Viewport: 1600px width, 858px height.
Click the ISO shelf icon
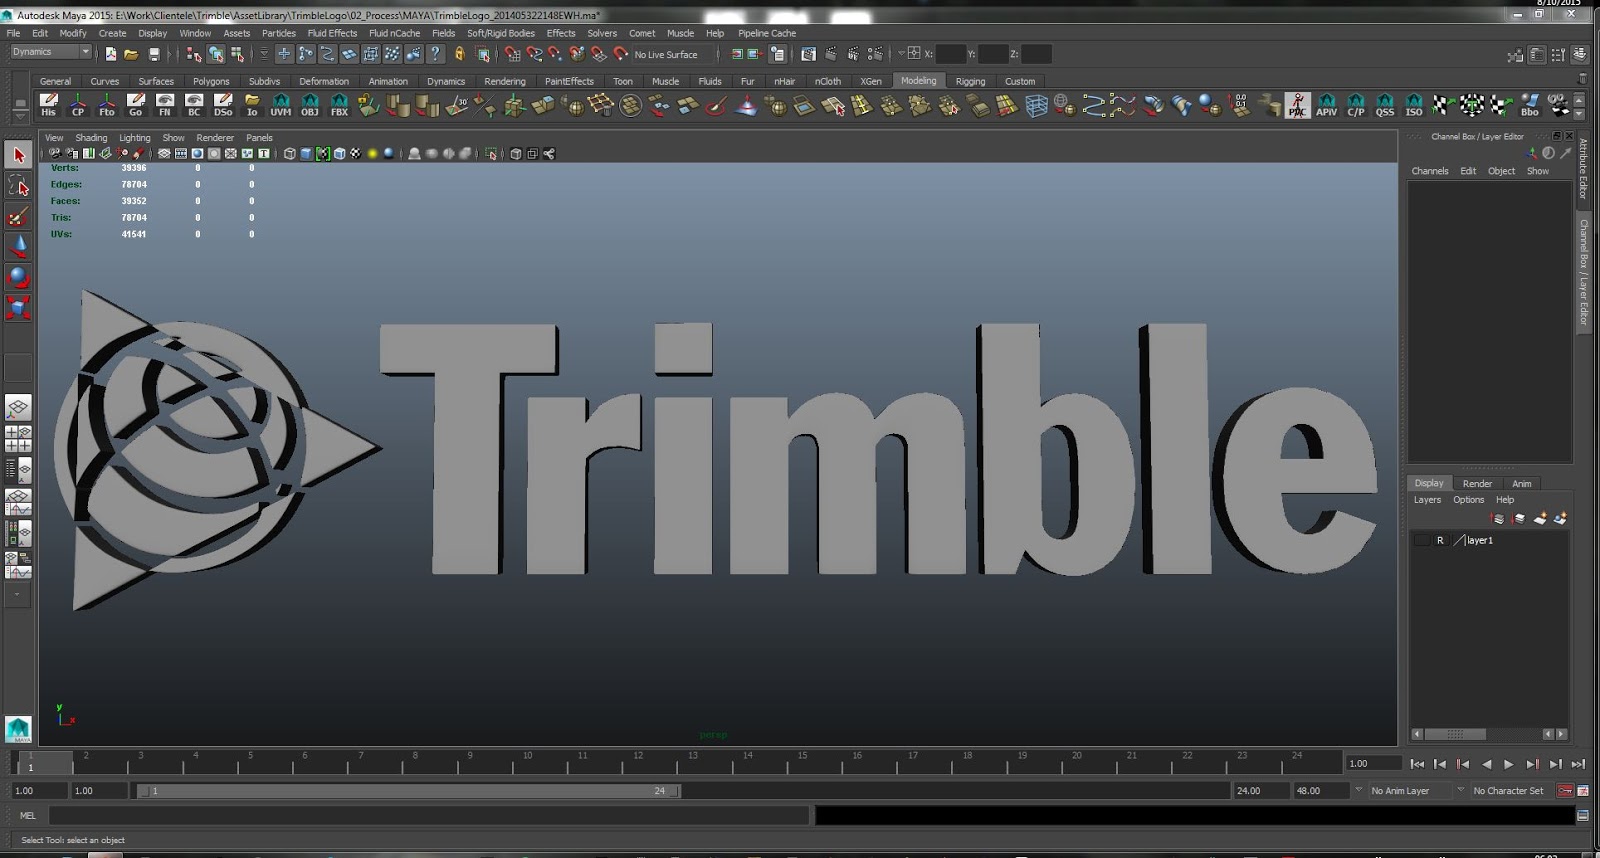pyautogui.click(x=1413, y=105)
